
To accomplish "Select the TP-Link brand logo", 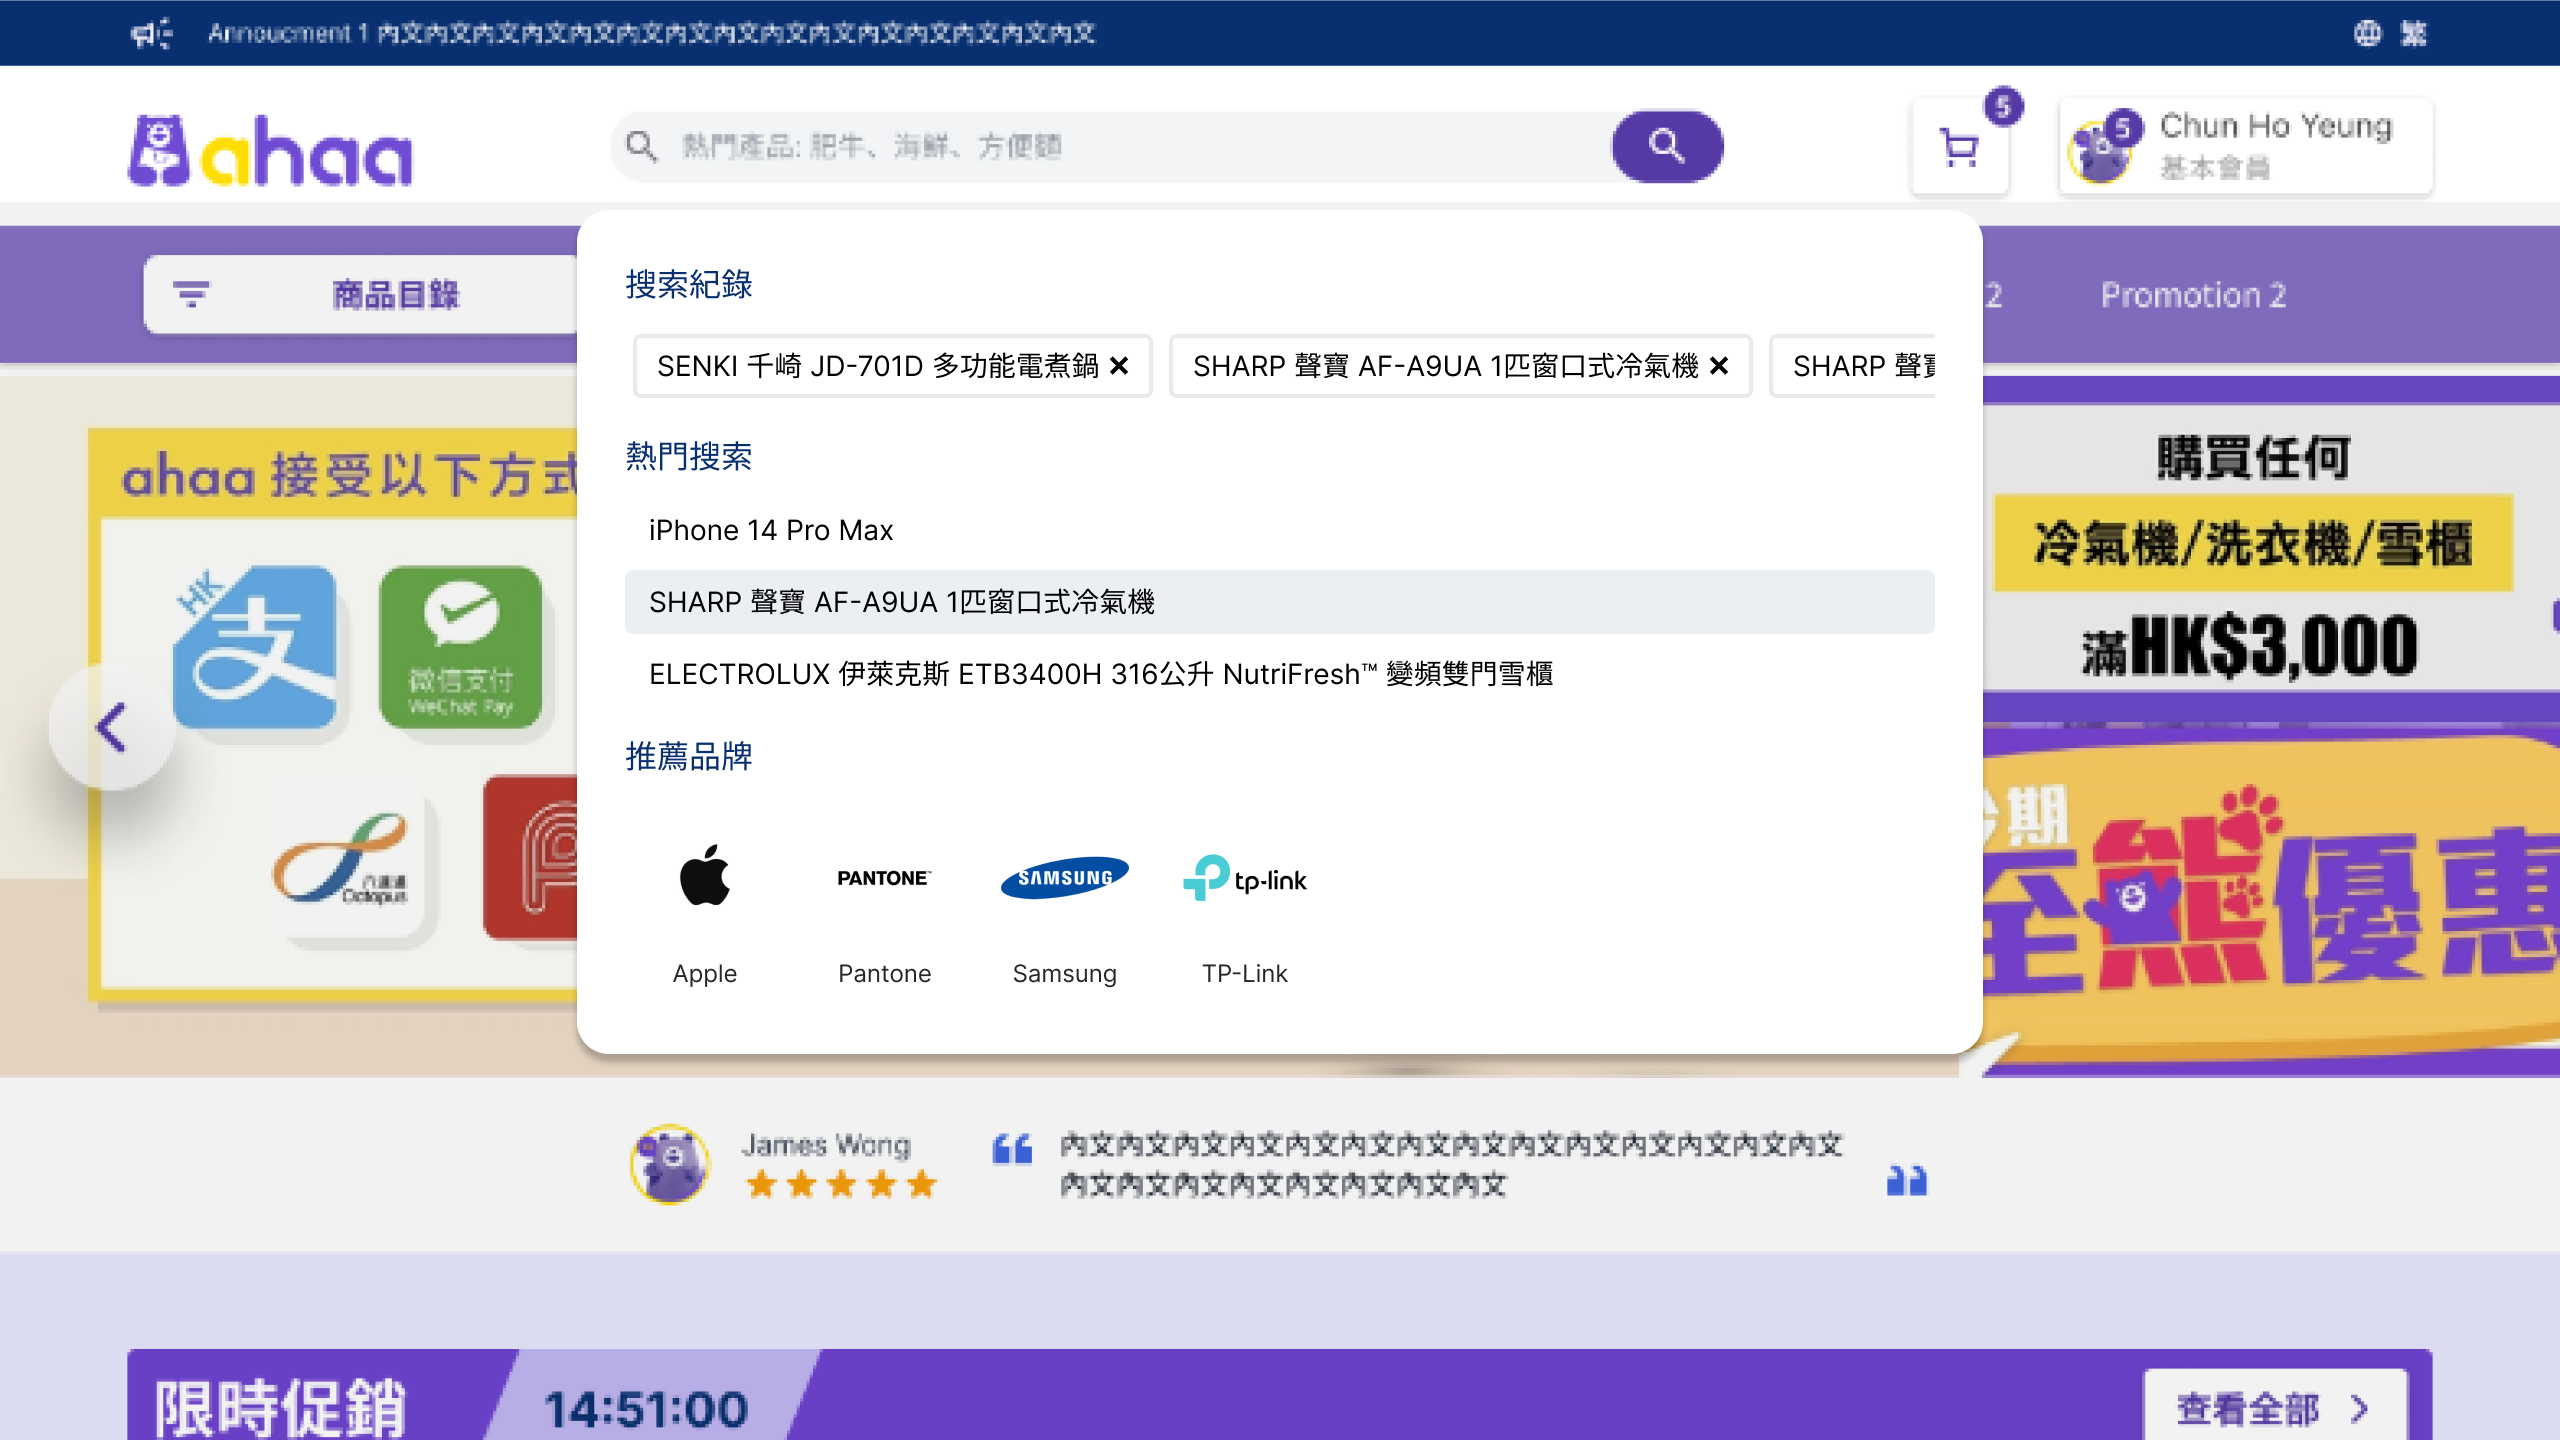I will [x=1244, y=879].
